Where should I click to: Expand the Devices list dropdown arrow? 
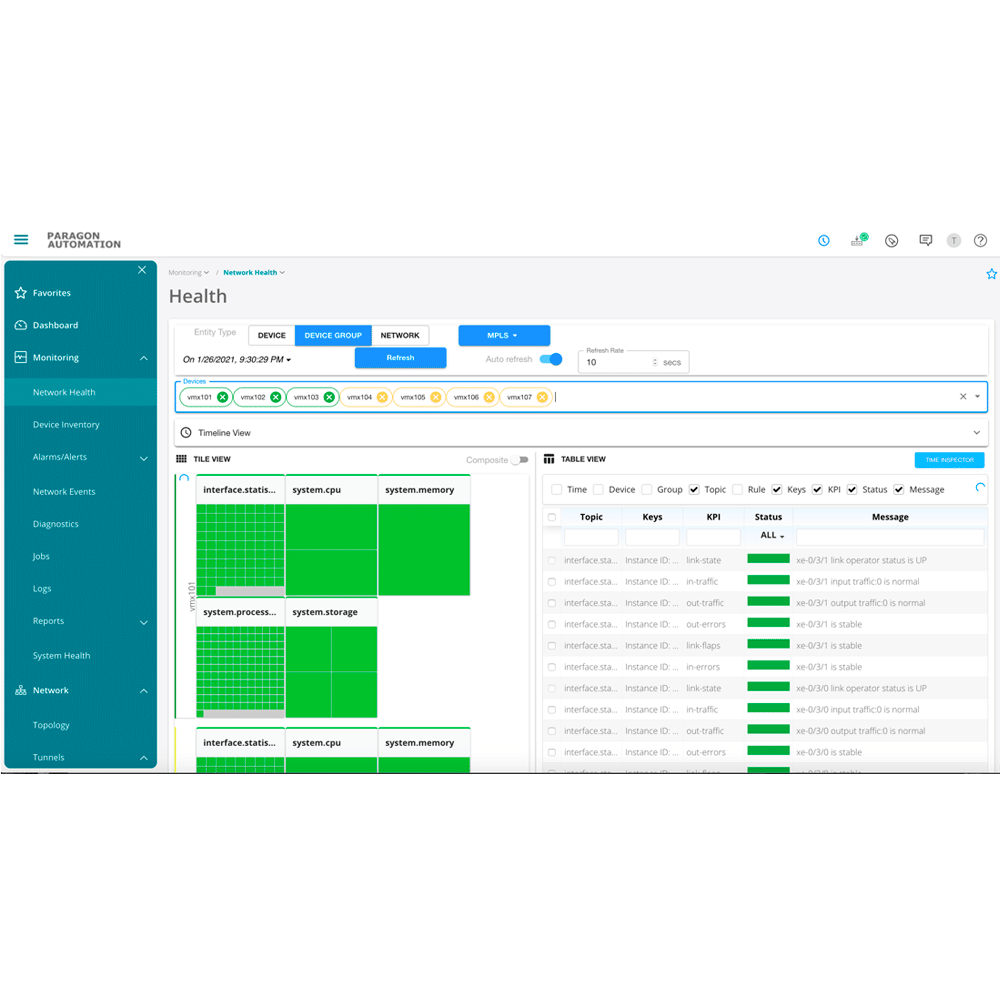coord(978,397)
